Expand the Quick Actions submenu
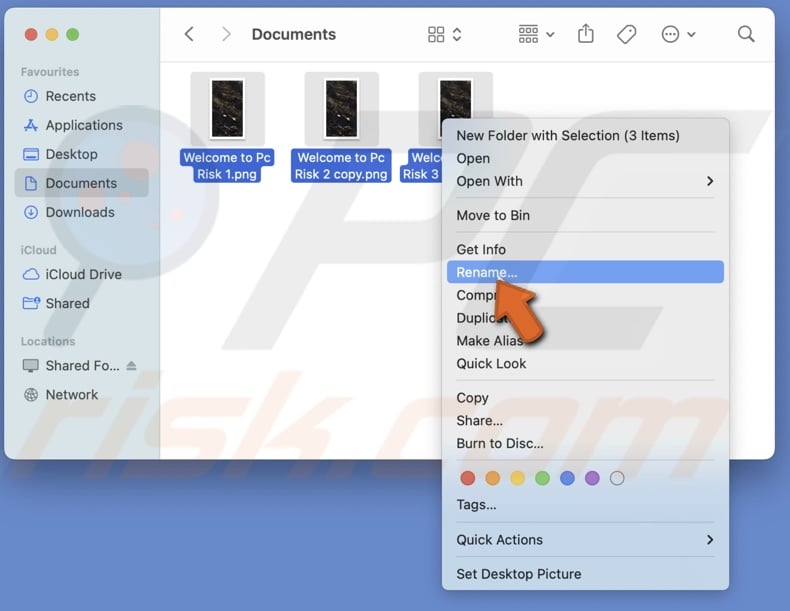 click(x=709, y=539)
